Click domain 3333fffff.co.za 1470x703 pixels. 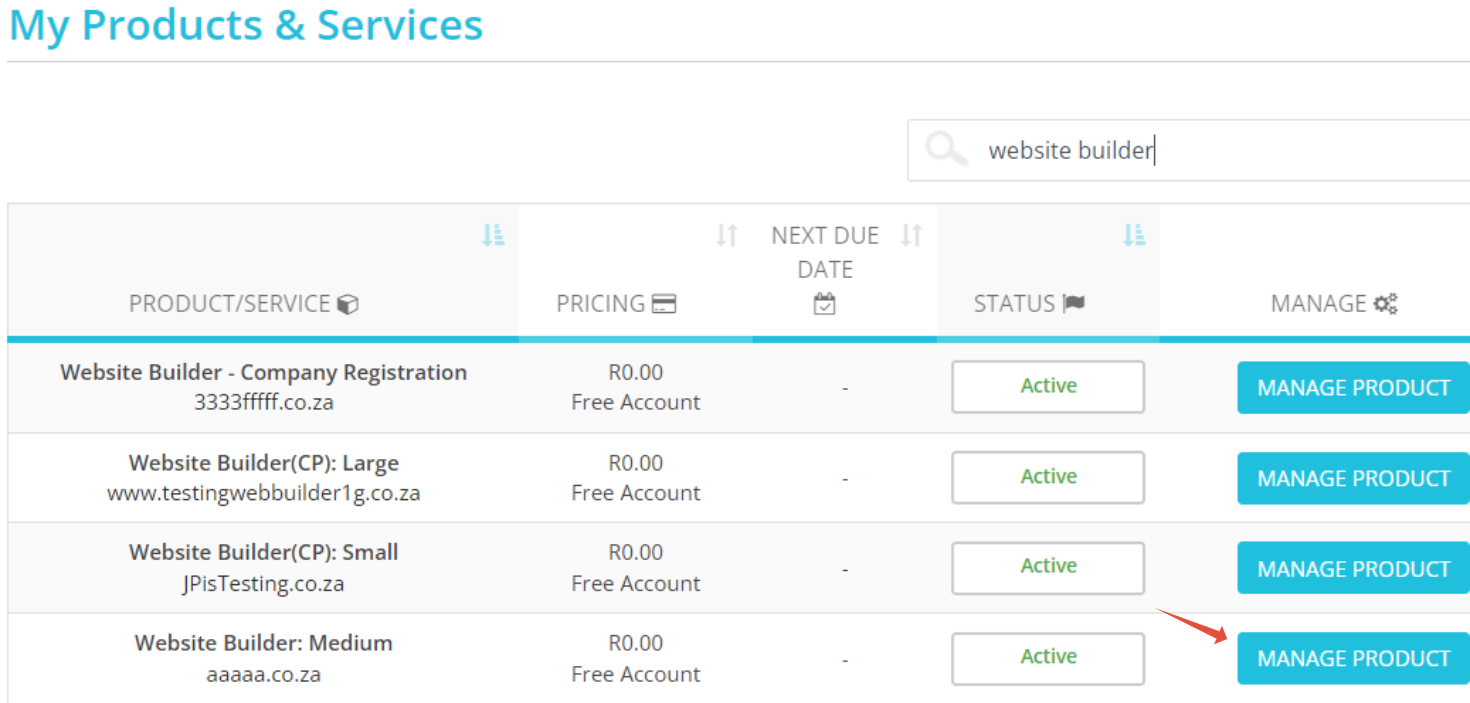[x=264, y=402]
